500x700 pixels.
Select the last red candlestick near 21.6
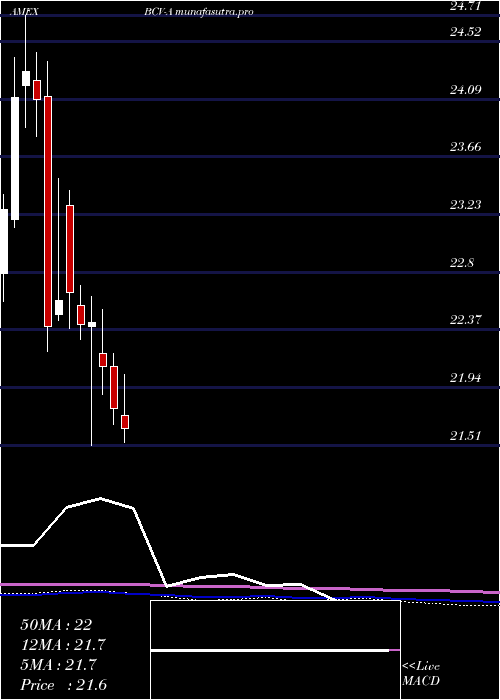[125, 422]
